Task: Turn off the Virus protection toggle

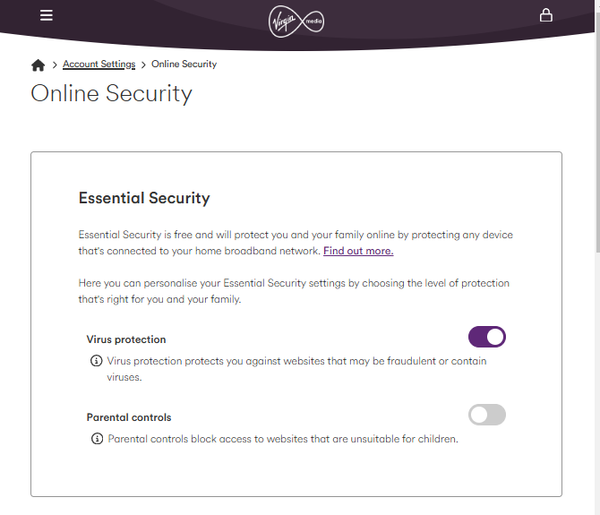Action: tap(487, 337)
